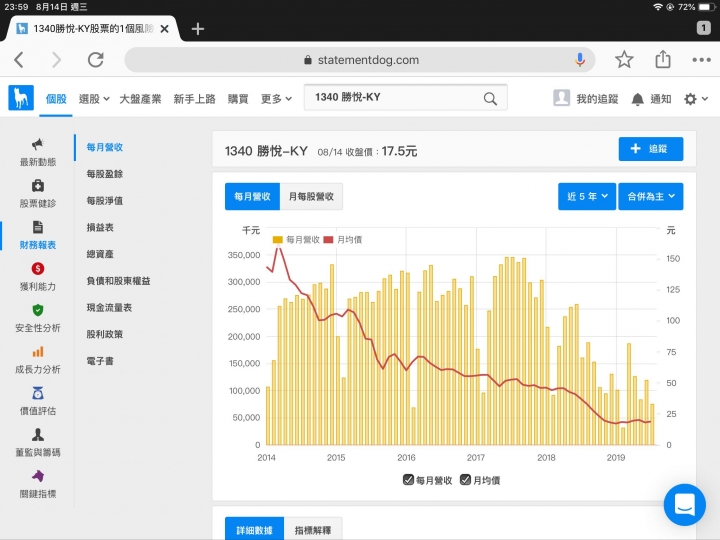Expand the 更多 menu

[276, 99]
